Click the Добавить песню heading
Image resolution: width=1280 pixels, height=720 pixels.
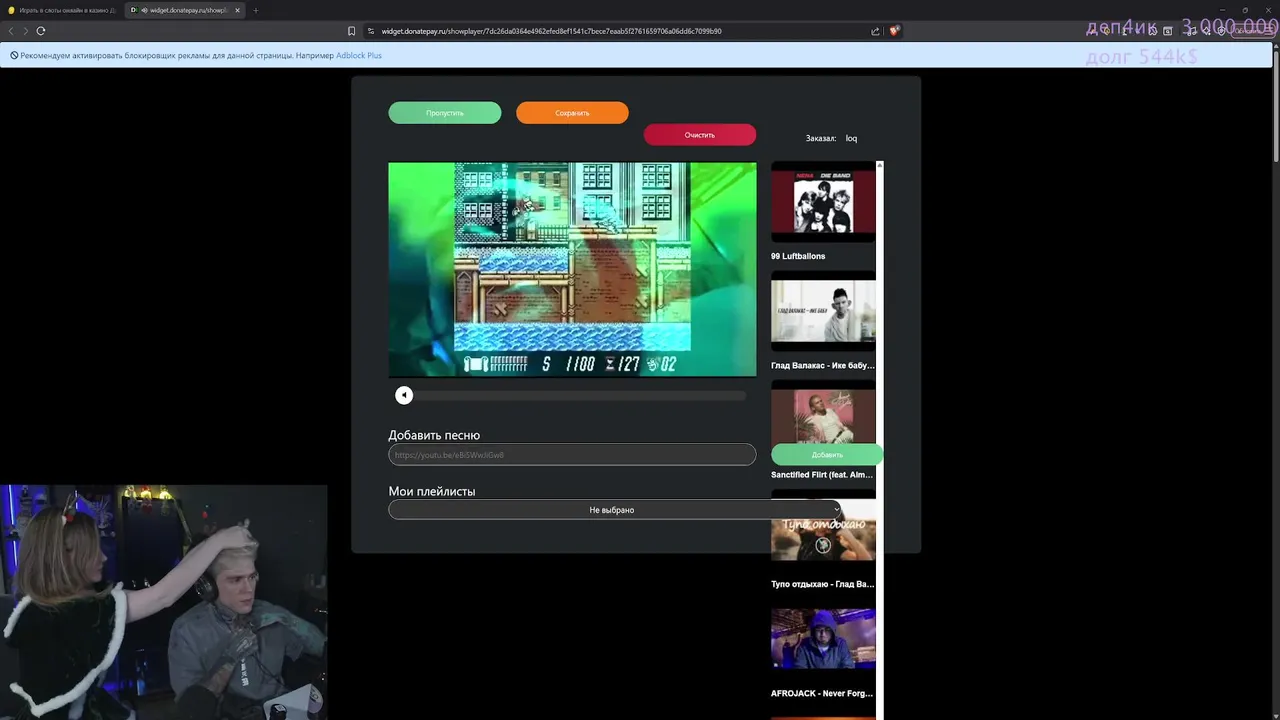[x=434, y=435]
